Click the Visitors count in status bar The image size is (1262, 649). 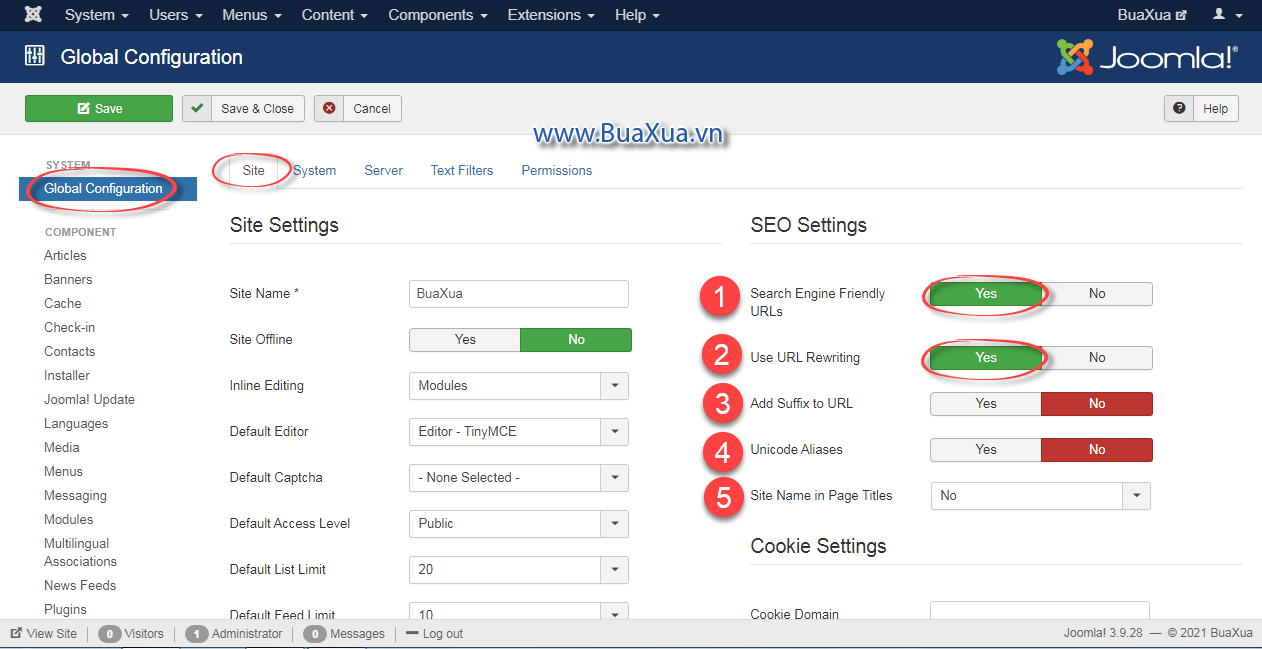click(x=131, y=634)
